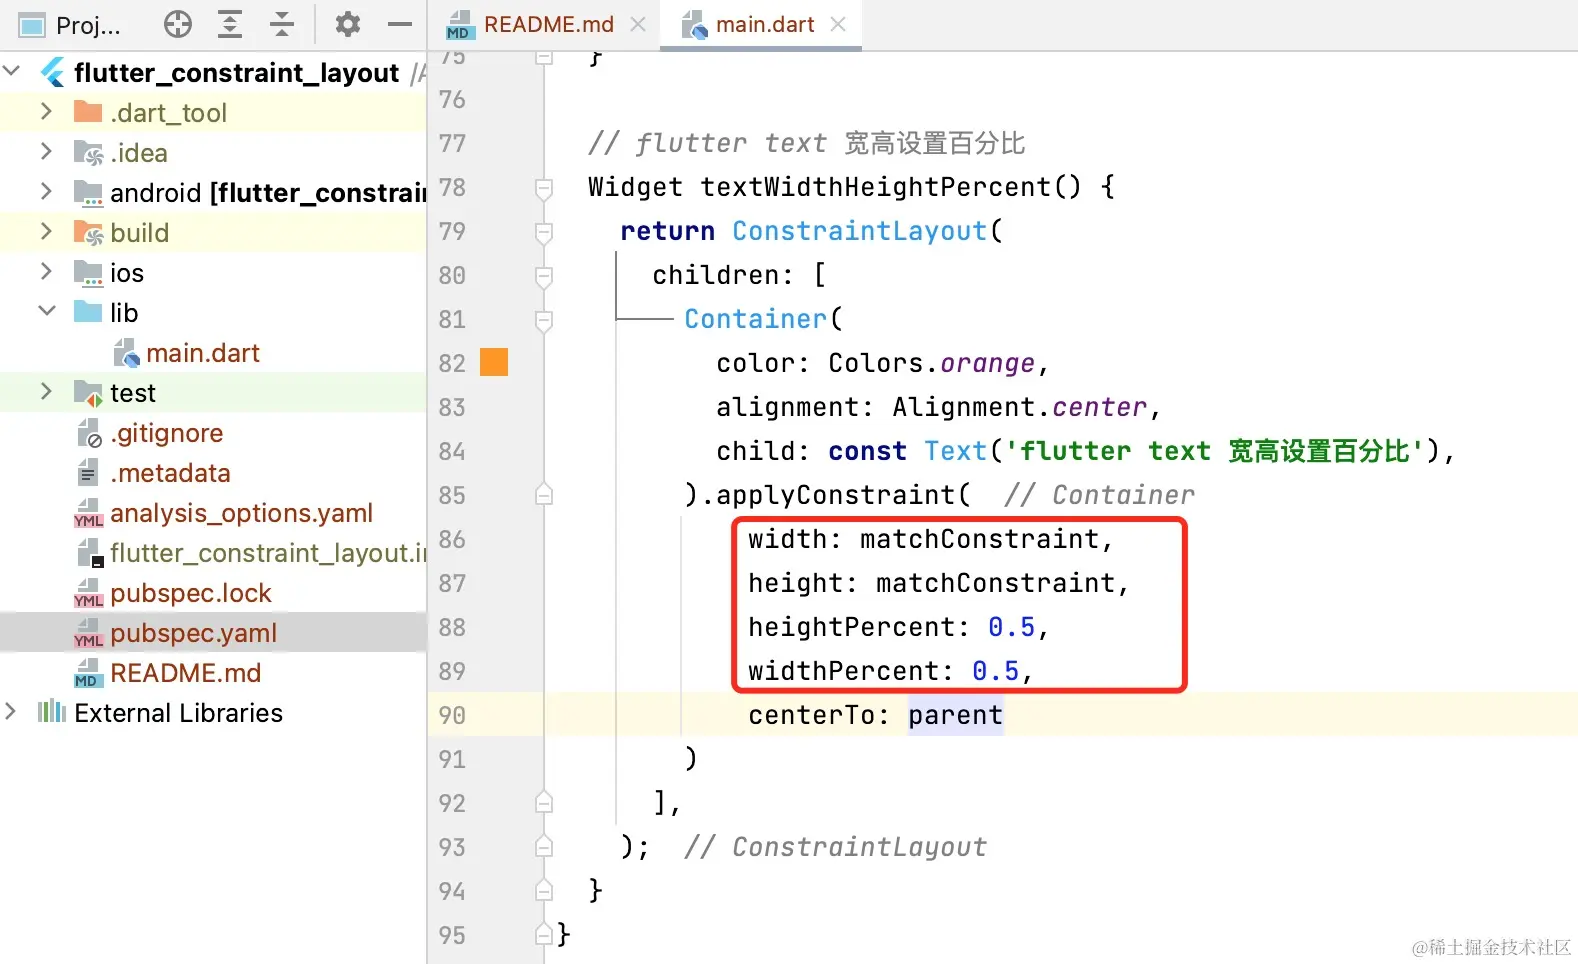This screenshot has height=964, width=1578.
Task: Click the flutter_constraint_layout.iml file icon
Action: pyautogui.click(x=90, y=553)
